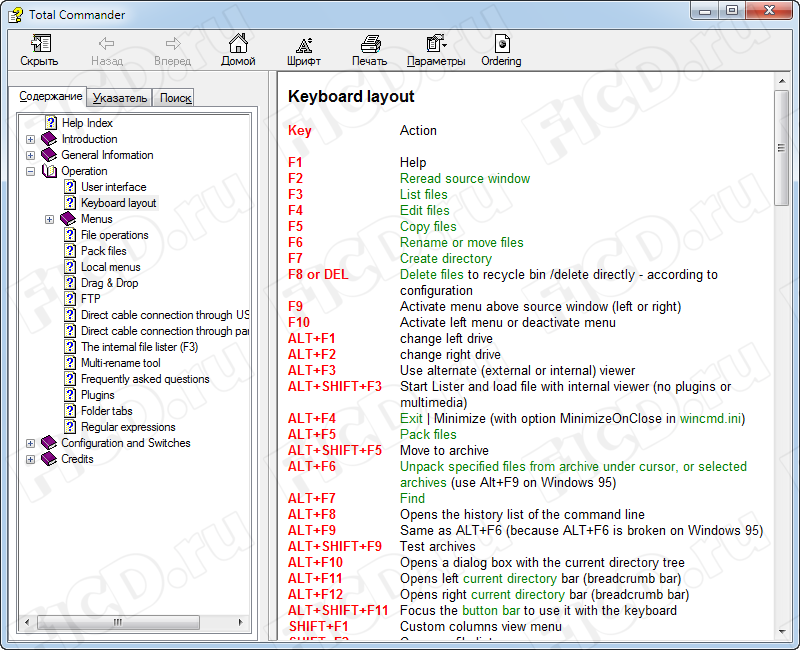Click the open book icon beside Operation
This screenshot has height=650, width=800.
(x=49, y=171)
